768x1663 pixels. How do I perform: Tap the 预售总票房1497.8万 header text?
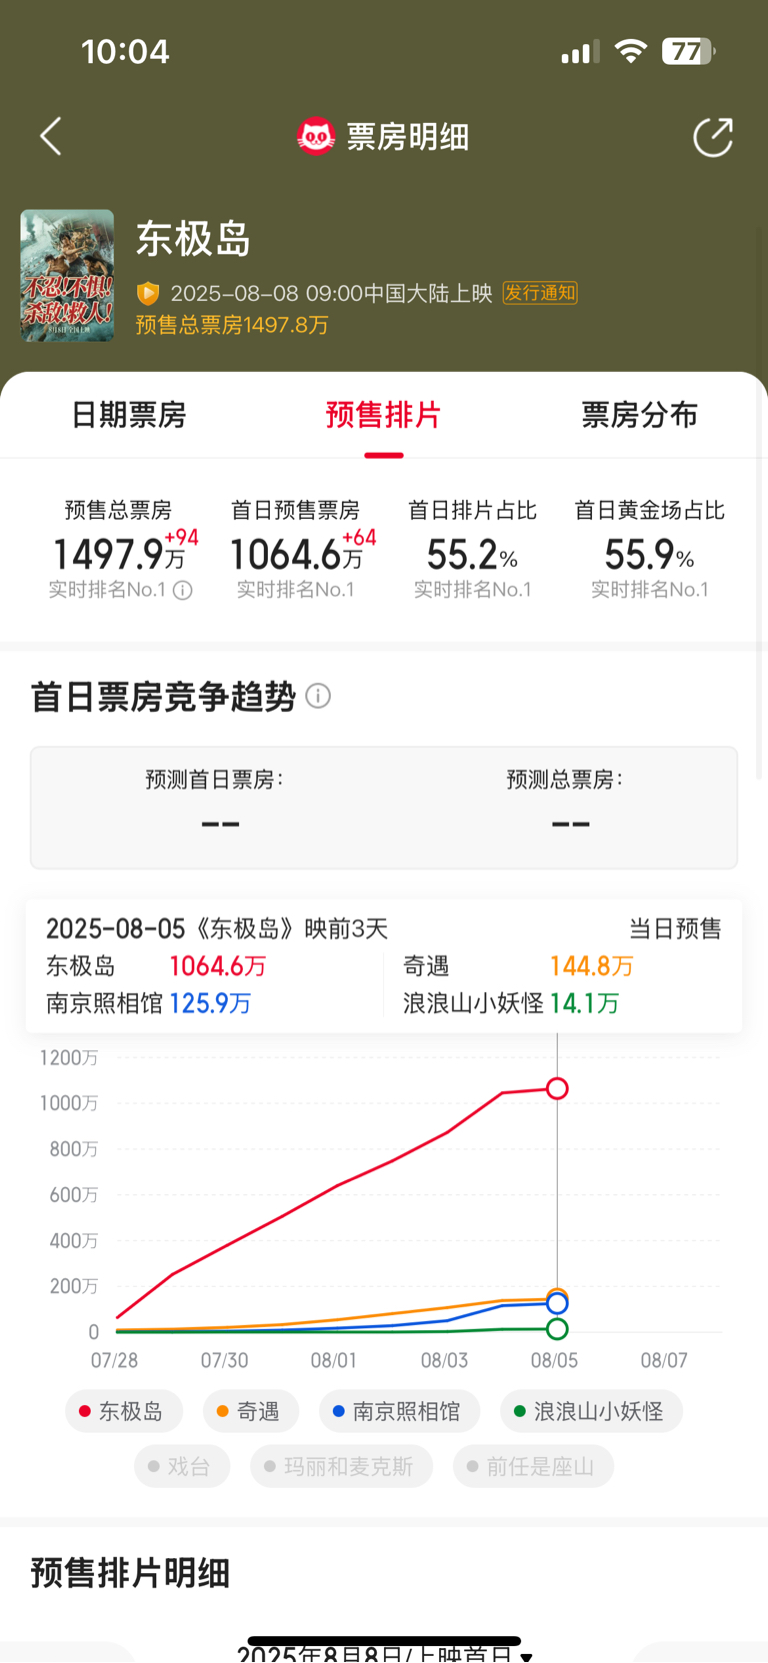(x=232, y=325)
